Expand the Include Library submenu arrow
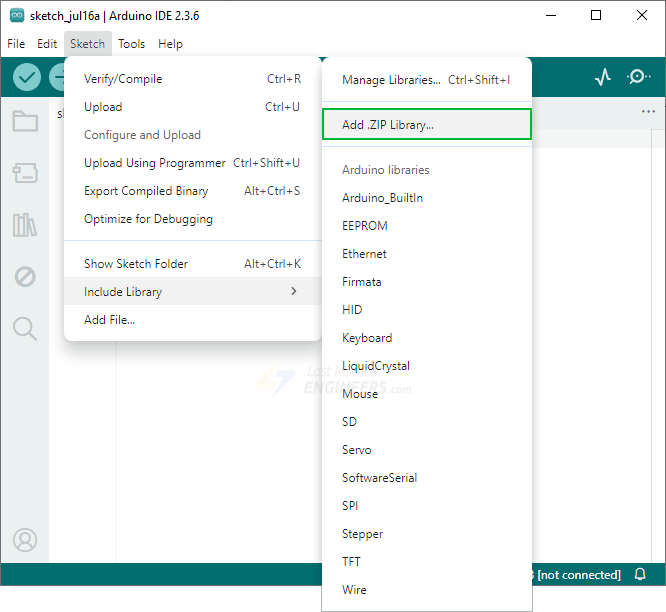 click(x=293, y=292)
